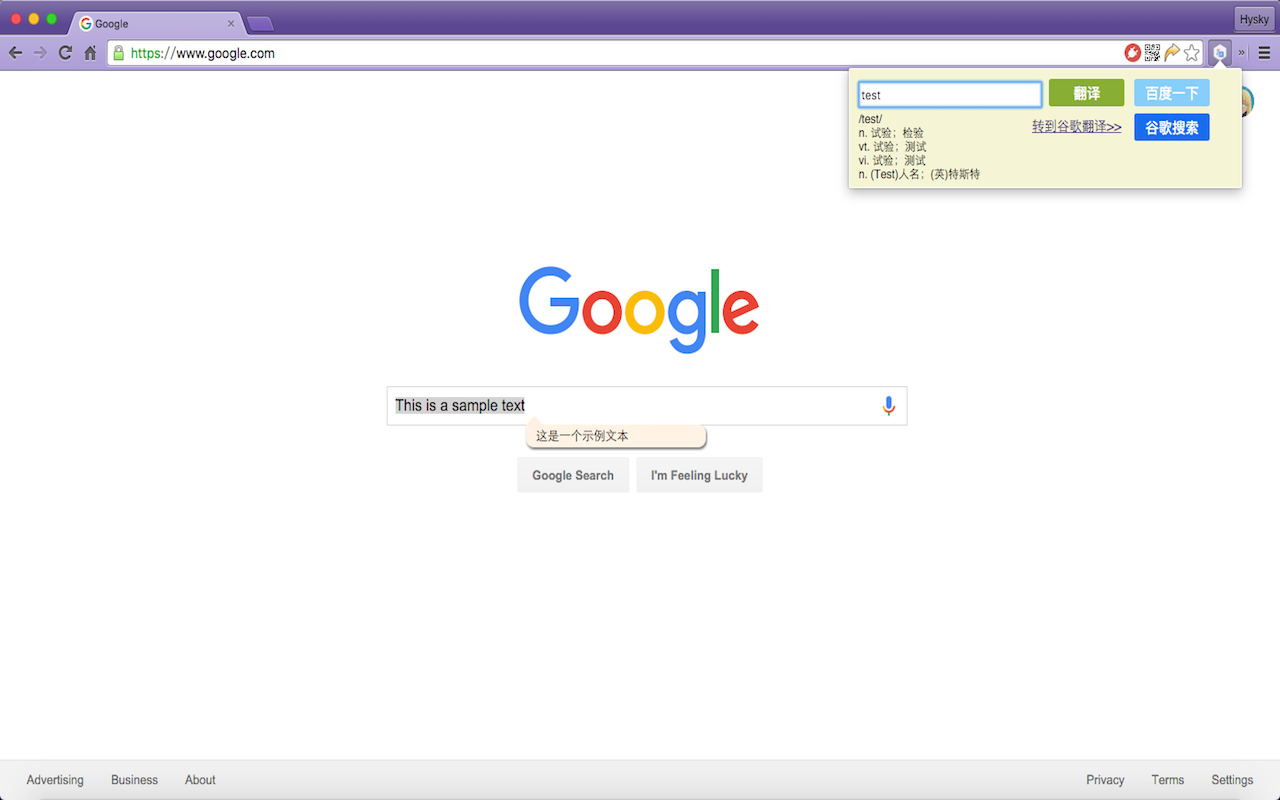This screenshot has width=1280, height=800.
Task: Click the I'm Feeling Lucky button
Action: [699, 475]
